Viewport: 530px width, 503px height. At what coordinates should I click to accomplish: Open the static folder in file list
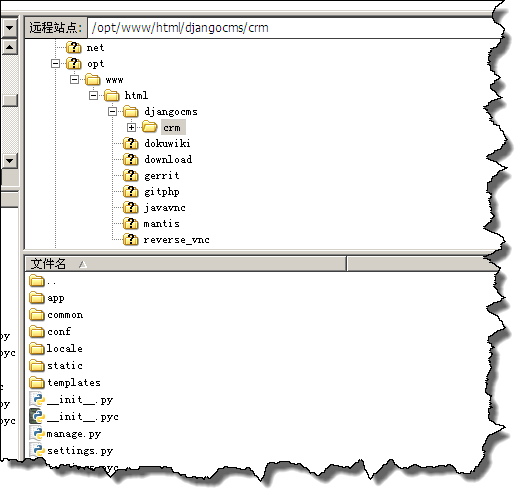tap(56, 365)
